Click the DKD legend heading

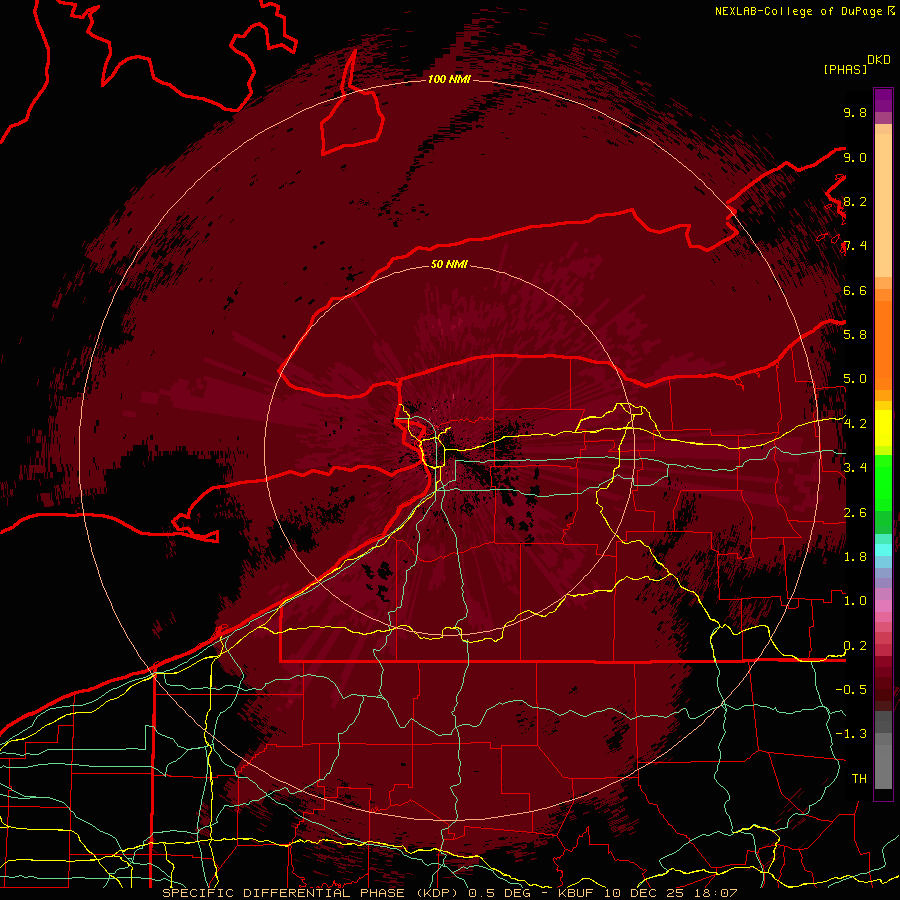point(879,60)
